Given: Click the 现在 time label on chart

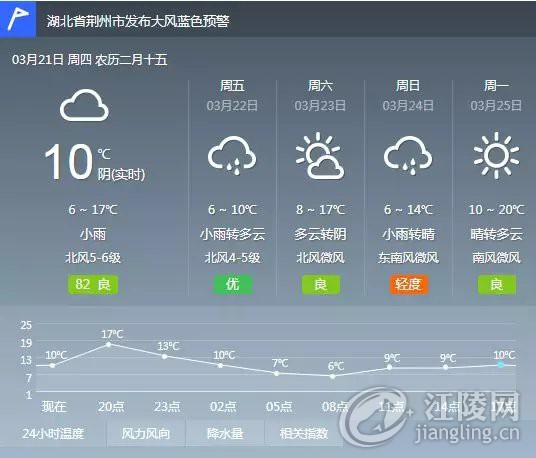Looking at the screenshot, I should click(54, 406).
